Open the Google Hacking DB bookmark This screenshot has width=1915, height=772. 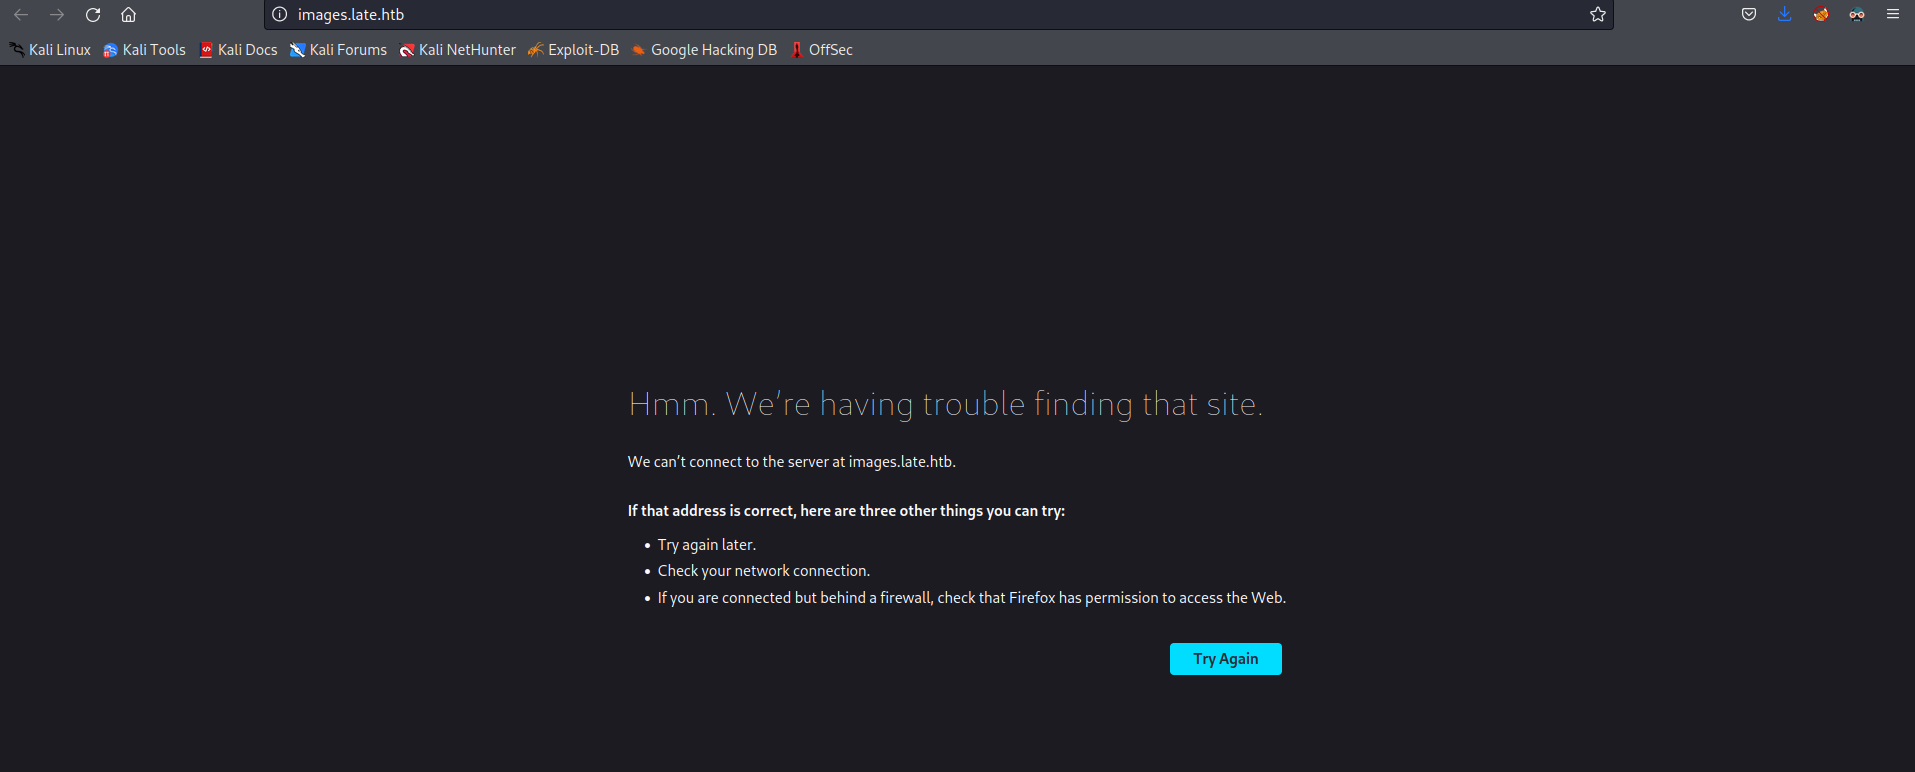point(704,50)
